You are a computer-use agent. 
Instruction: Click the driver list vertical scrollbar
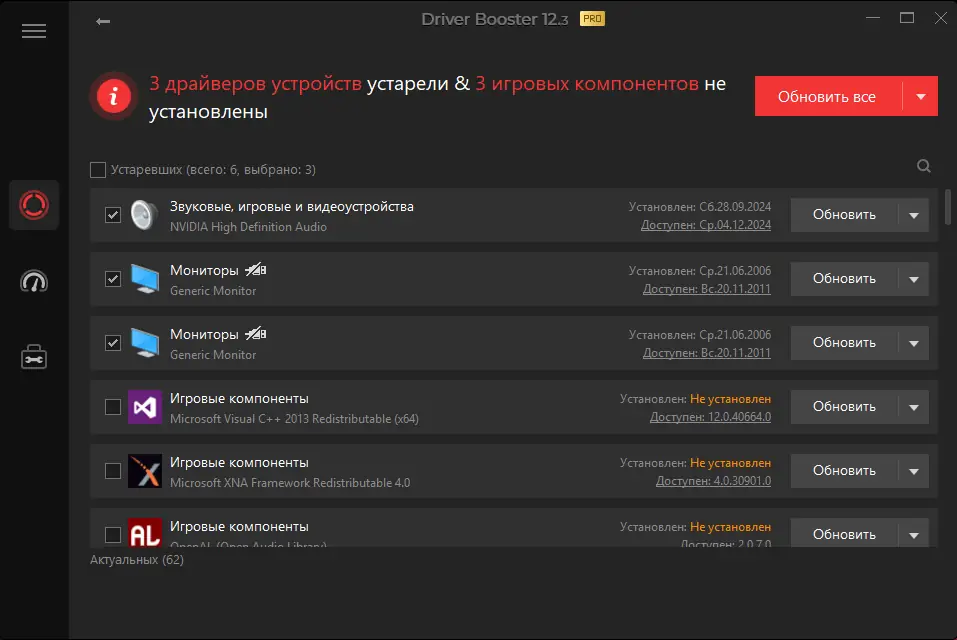coord(948,207)
